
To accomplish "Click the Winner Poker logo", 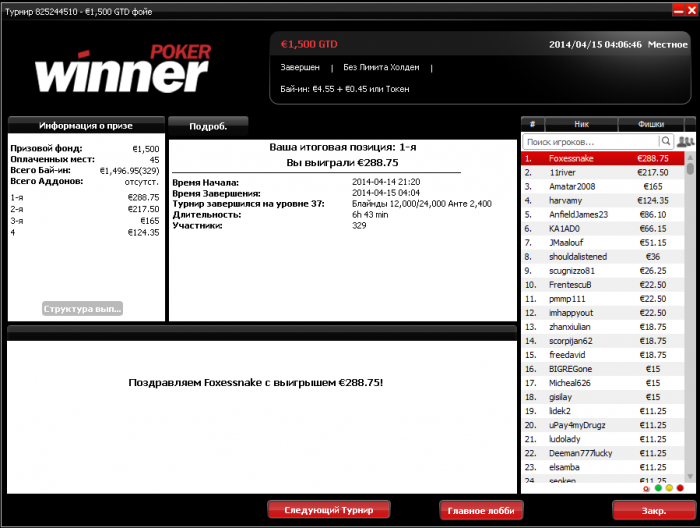I will point(123,68).
